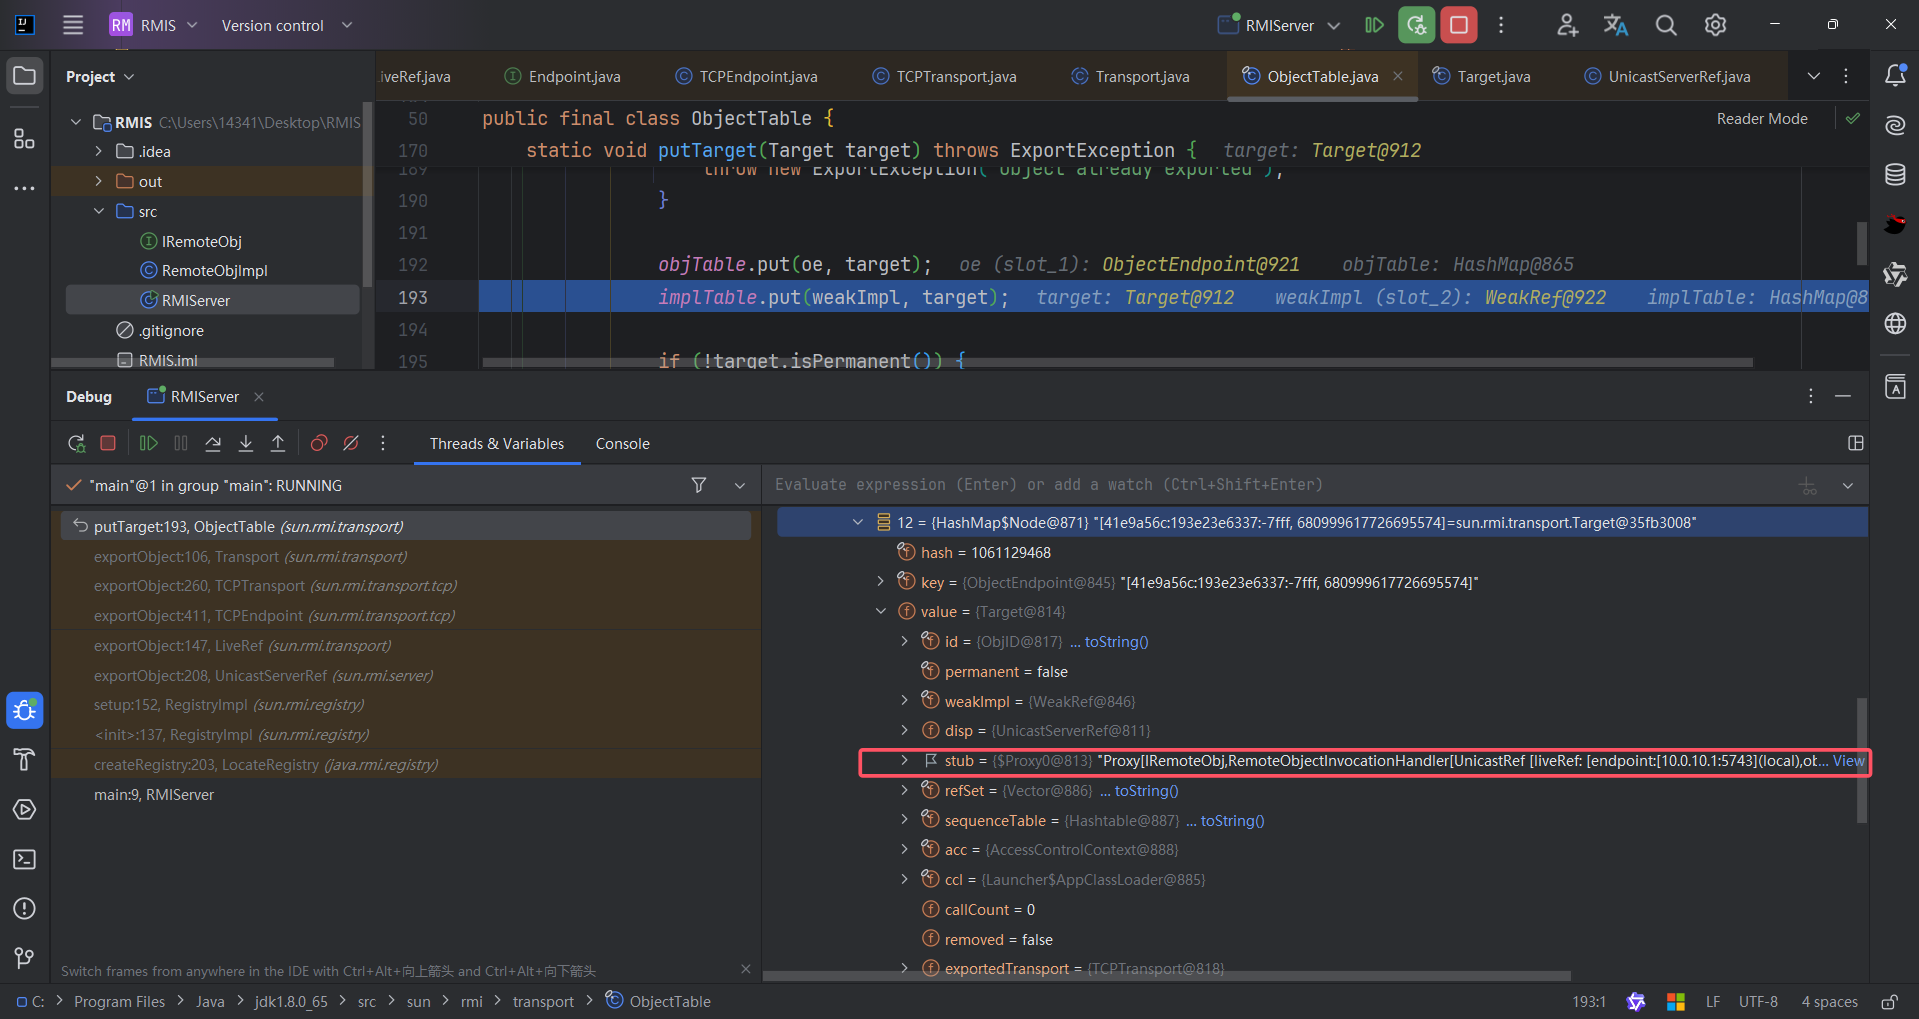This screenshot has height=1019, width=1919.
Task: Open the Git tool window
Action: pos(25,957)
